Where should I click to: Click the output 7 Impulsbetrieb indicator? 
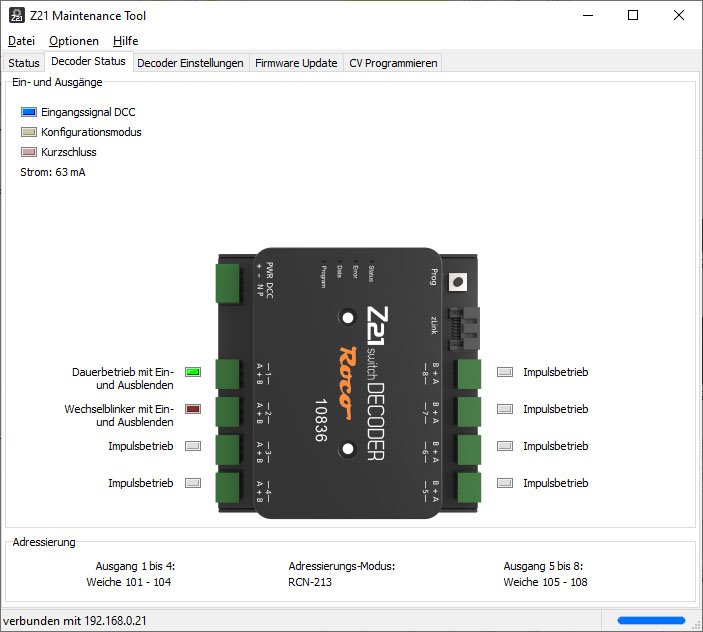505,409
